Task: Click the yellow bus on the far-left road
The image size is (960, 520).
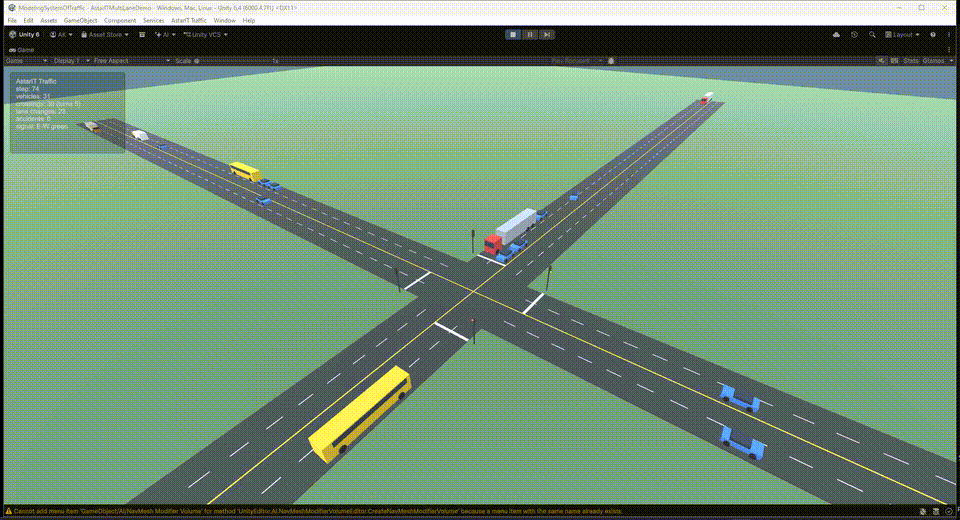Action: pyautogui.click(x=246, y=171)
